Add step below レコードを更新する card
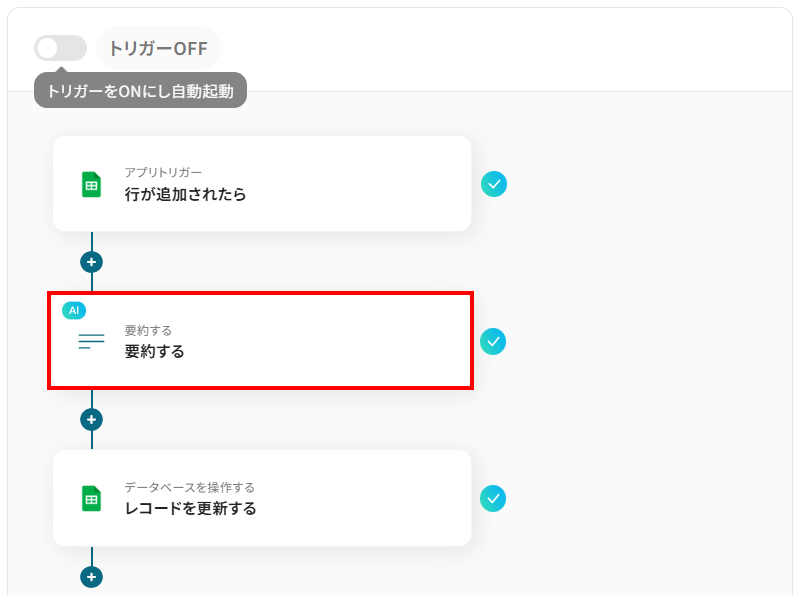The height and width of the screenshot is (596, 801). pyautogui.click(x=92, y=577)
